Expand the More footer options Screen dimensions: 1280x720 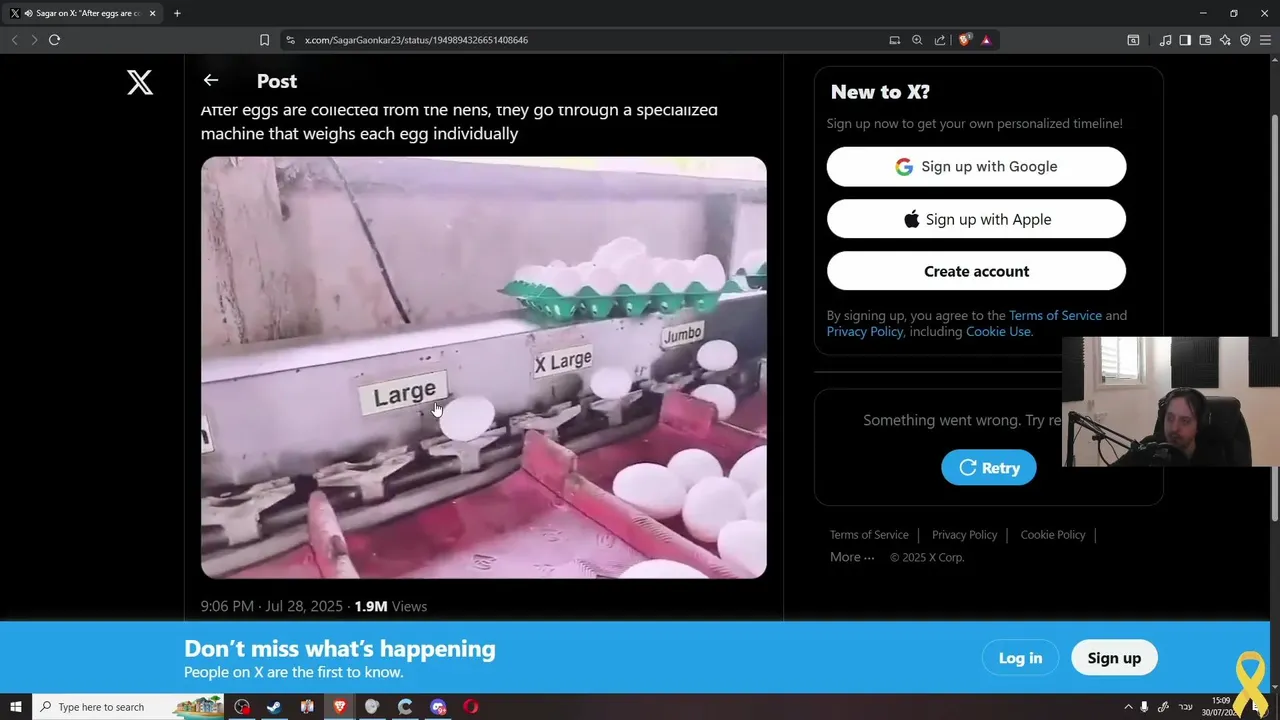pos(852,557)
